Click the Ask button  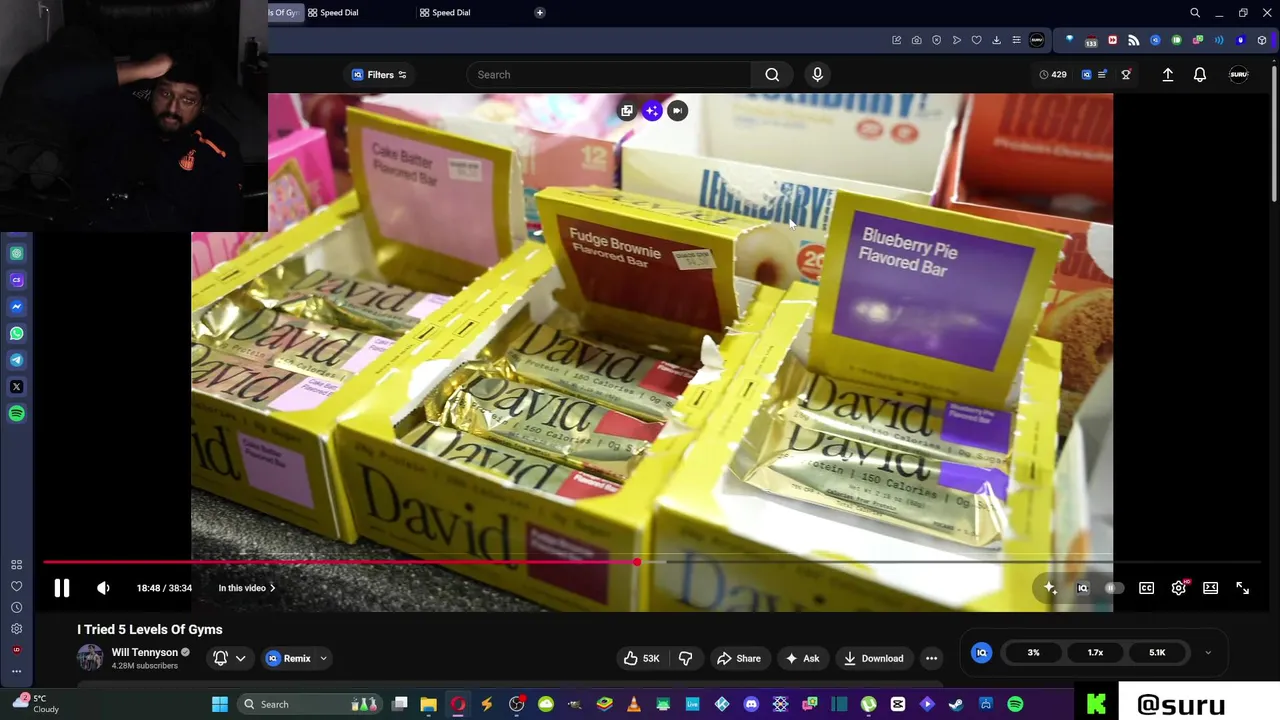point(803,658)
